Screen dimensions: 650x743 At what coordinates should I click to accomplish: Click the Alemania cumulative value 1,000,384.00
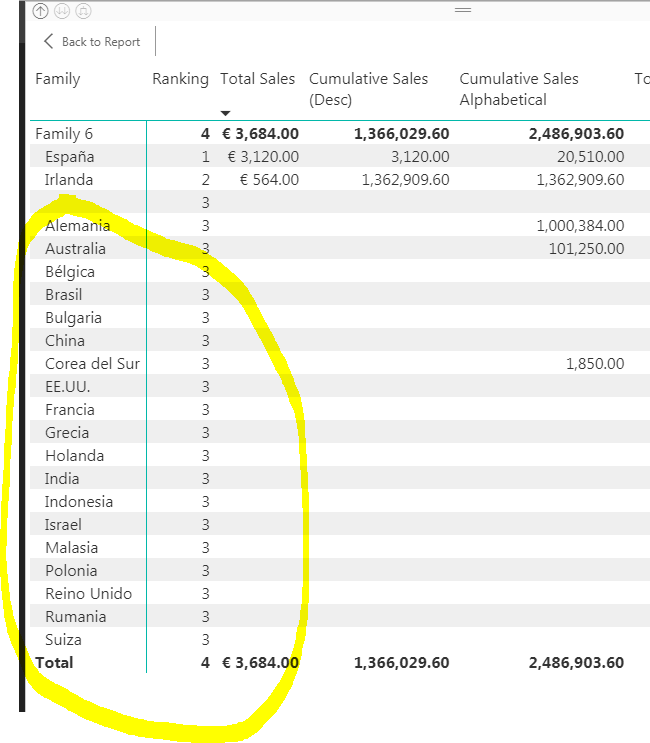coord(580,226)
